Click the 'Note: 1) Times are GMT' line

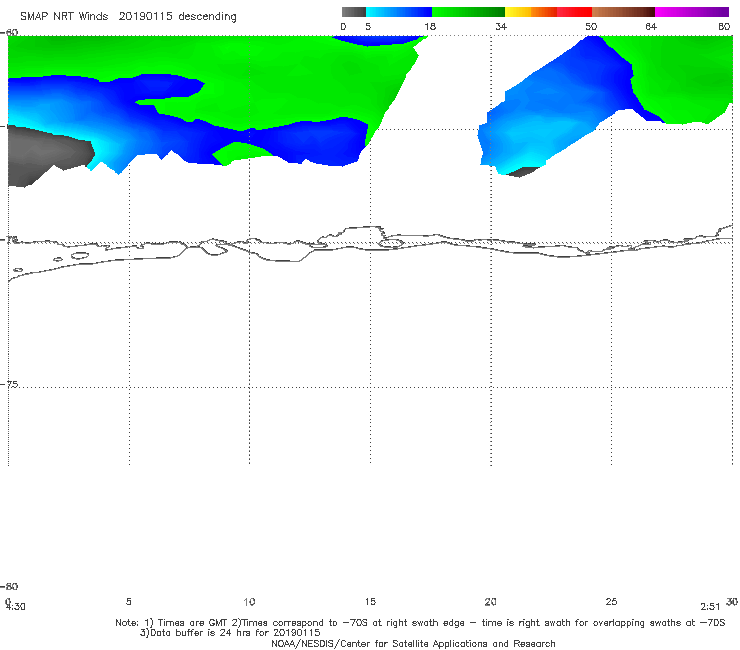[x=420, y=623]
